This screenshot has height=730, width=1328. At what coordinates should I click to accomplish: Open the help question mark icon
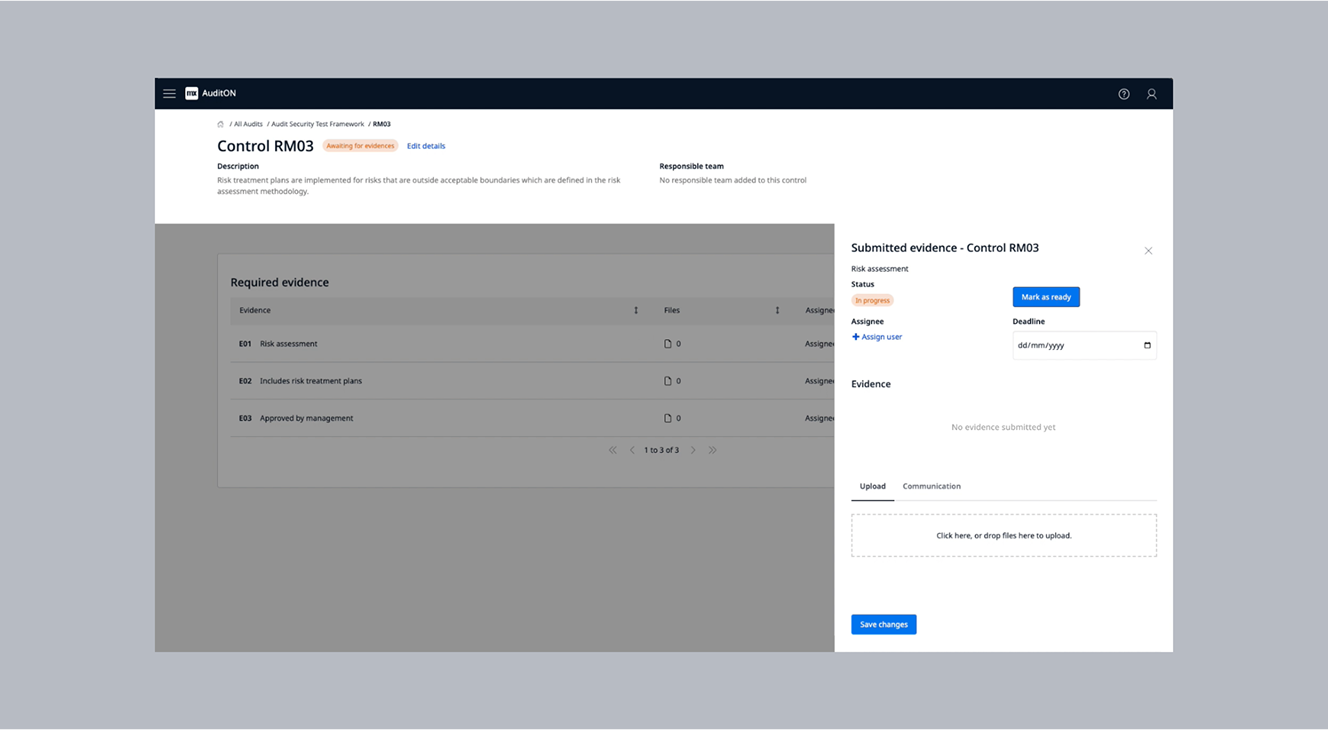pyautogui.click(x=1124, y=94)
